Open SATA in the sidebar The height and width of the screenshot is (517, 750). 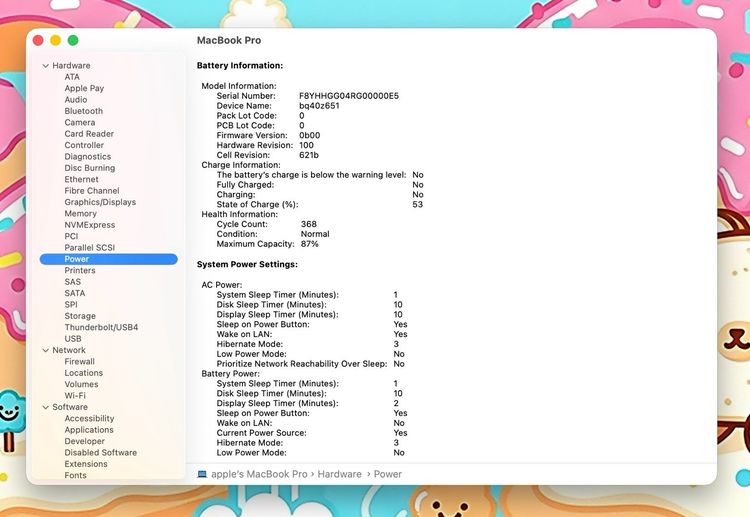[x=75, y=293]
